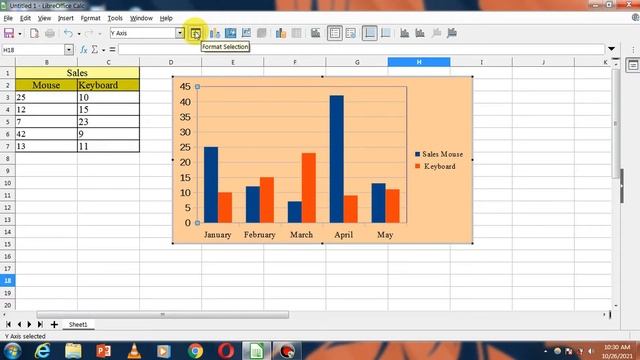The width and height of the screenshot is (640, 360).
Task: Click the Sales header cell
Action: 77,73
